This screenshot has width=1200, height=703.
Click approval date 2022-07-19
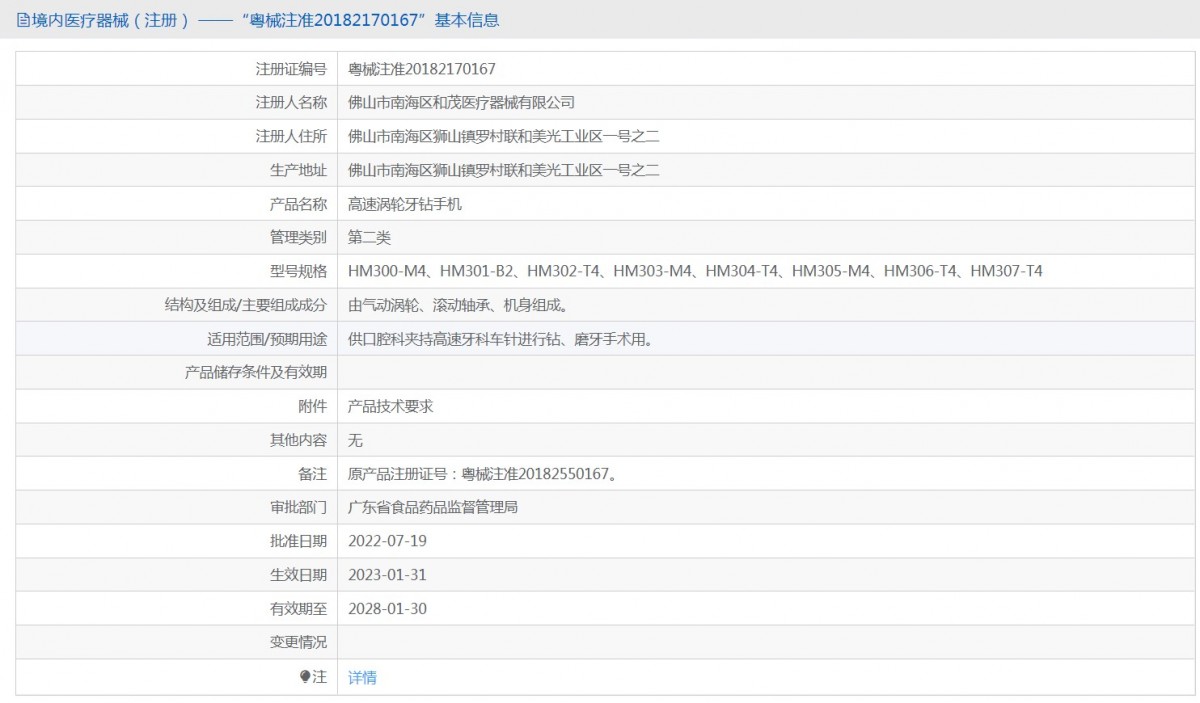(x=388, y=541)
